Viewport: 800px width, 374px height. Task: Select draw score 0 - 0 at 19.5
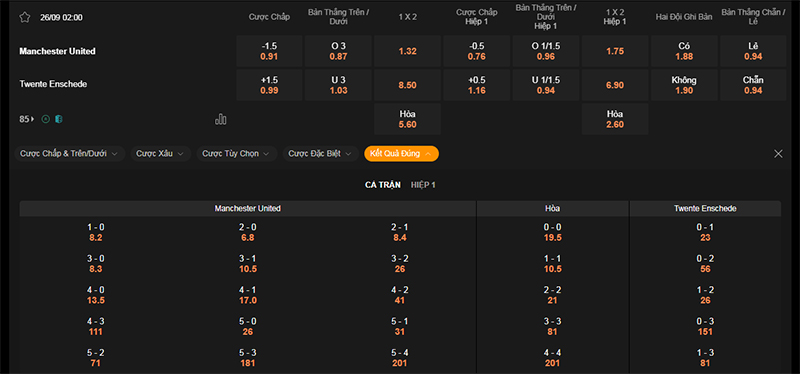coord(553,232)
